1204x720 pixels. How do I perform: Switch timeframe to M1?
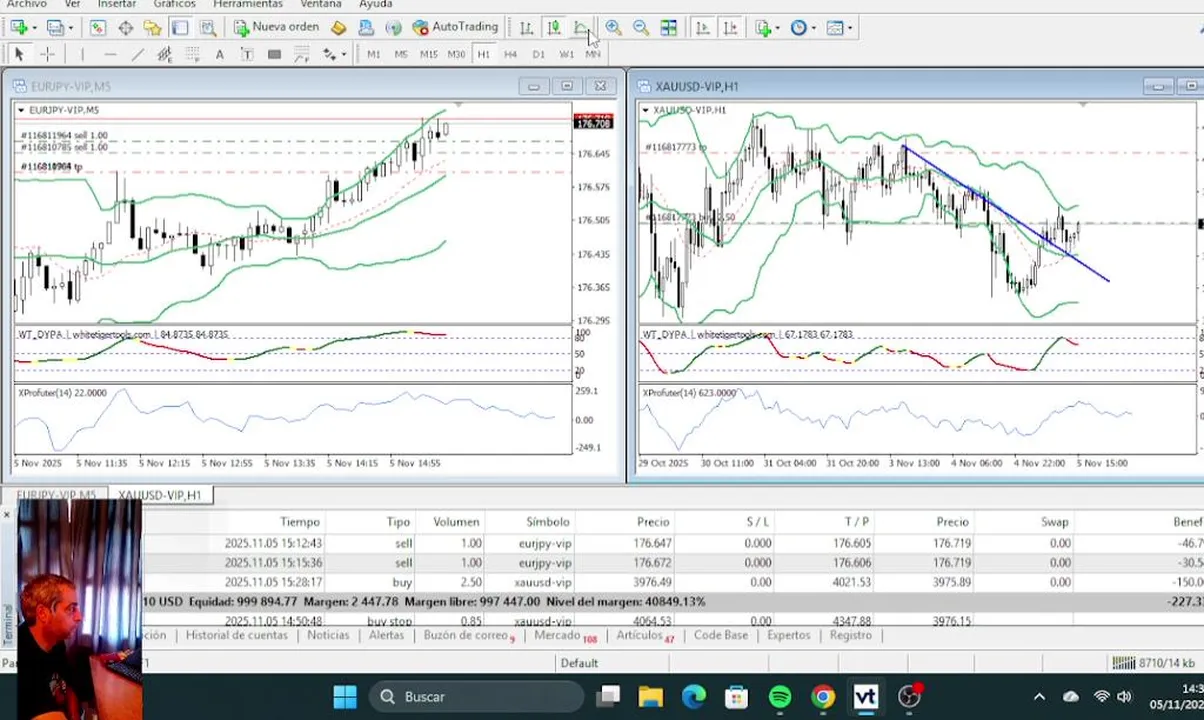pos(373,54)
